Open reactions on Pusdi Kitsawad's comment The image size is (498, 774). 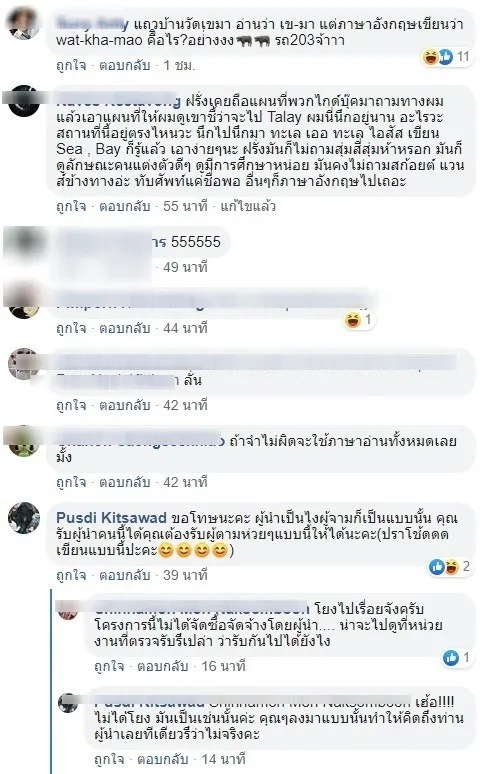pos(450,567)
